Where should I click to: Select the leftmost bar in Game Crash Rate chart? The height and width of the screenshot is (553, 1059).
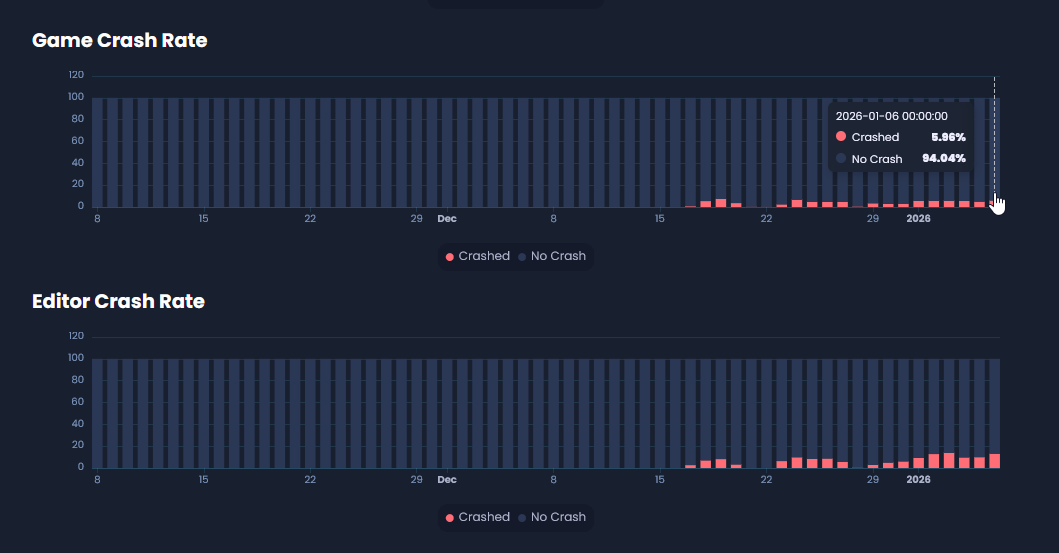98,150
